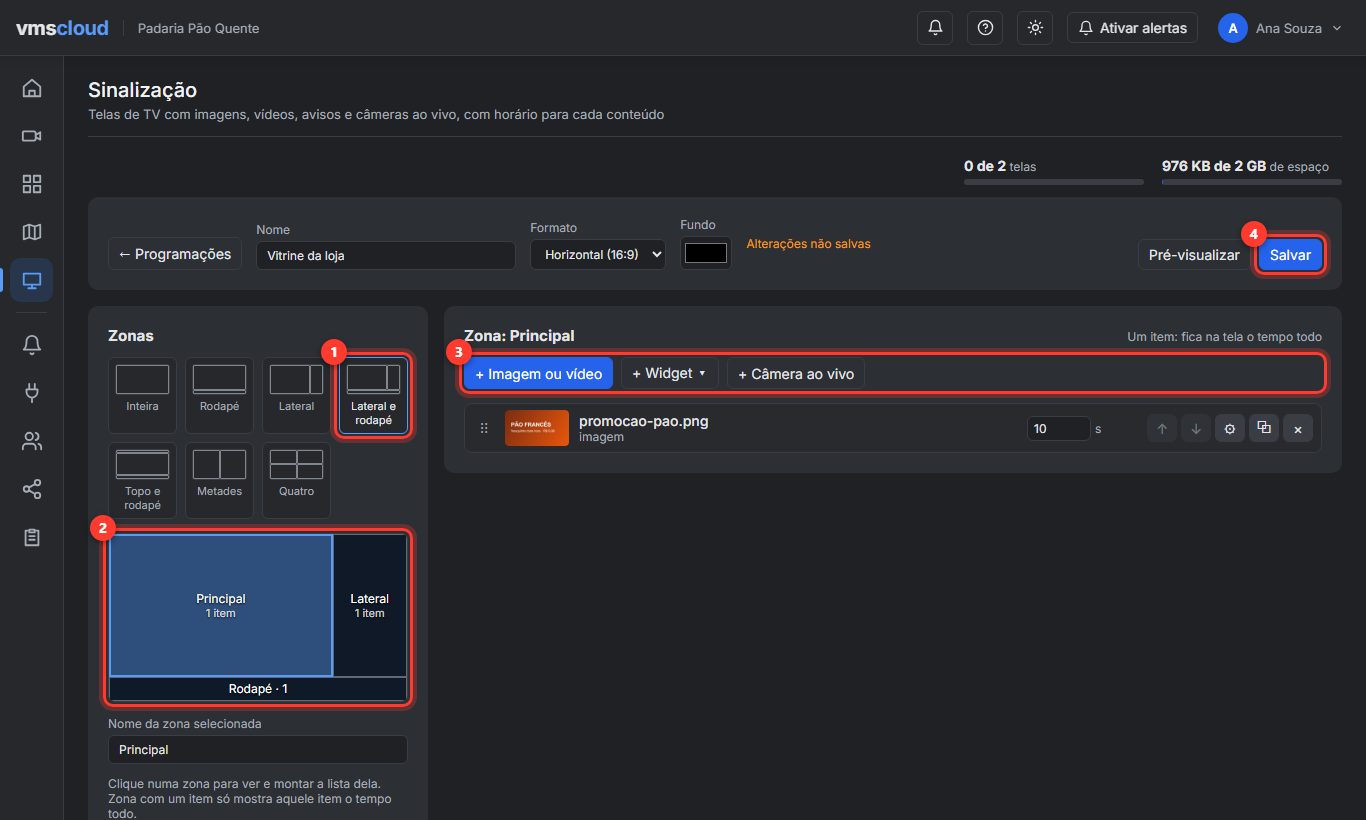Open settings gear for promocao-pao.png

tap(1230, 429)
